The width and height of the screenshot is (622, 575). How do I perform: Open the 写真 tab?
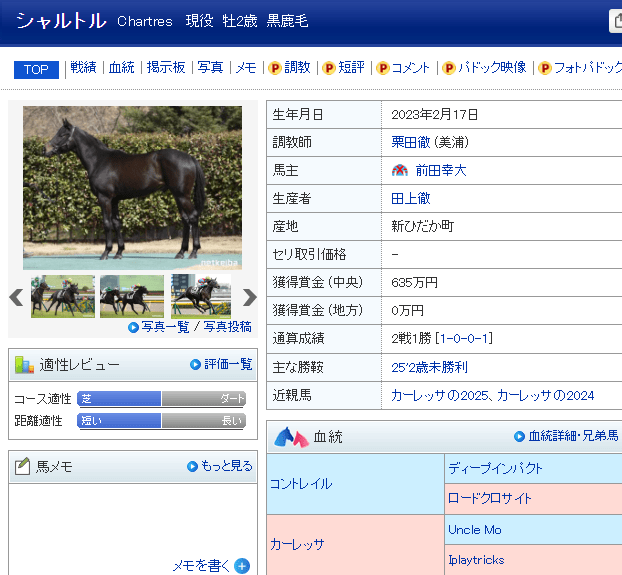click(210, 67)
